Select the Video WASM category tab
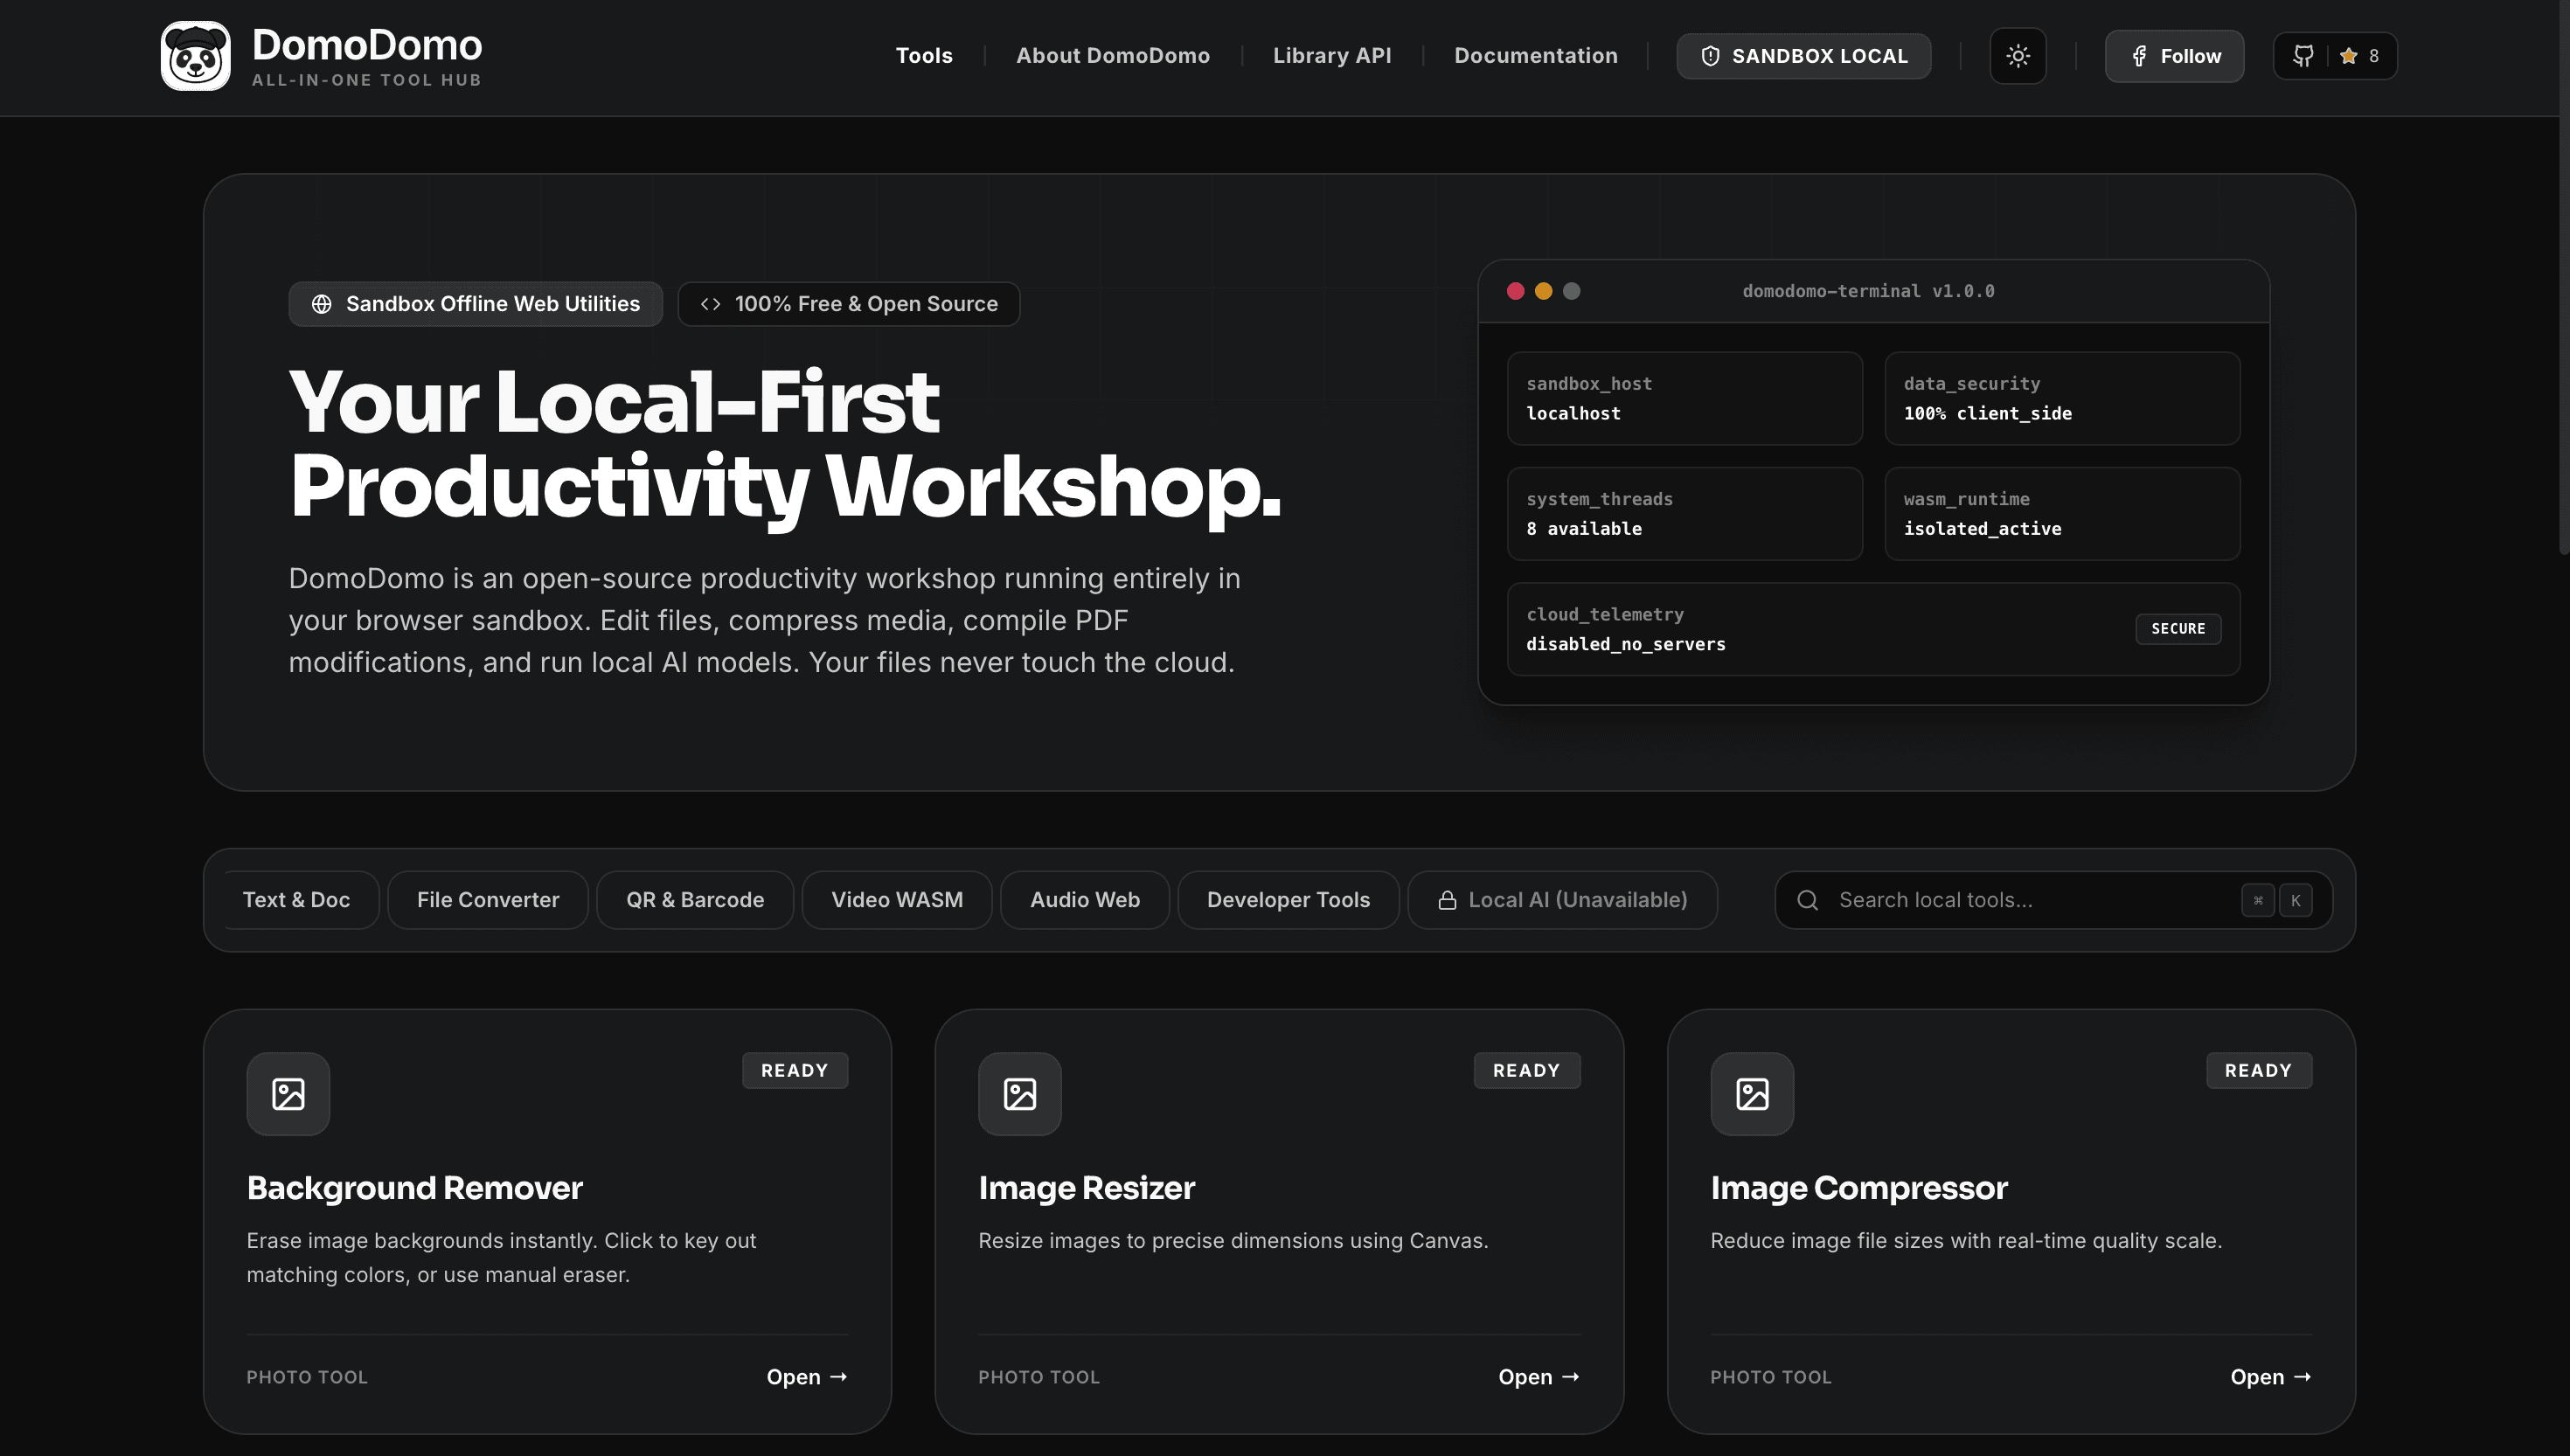The image size is (2570, 1456). pyautogui.click(x=897, y=900)
